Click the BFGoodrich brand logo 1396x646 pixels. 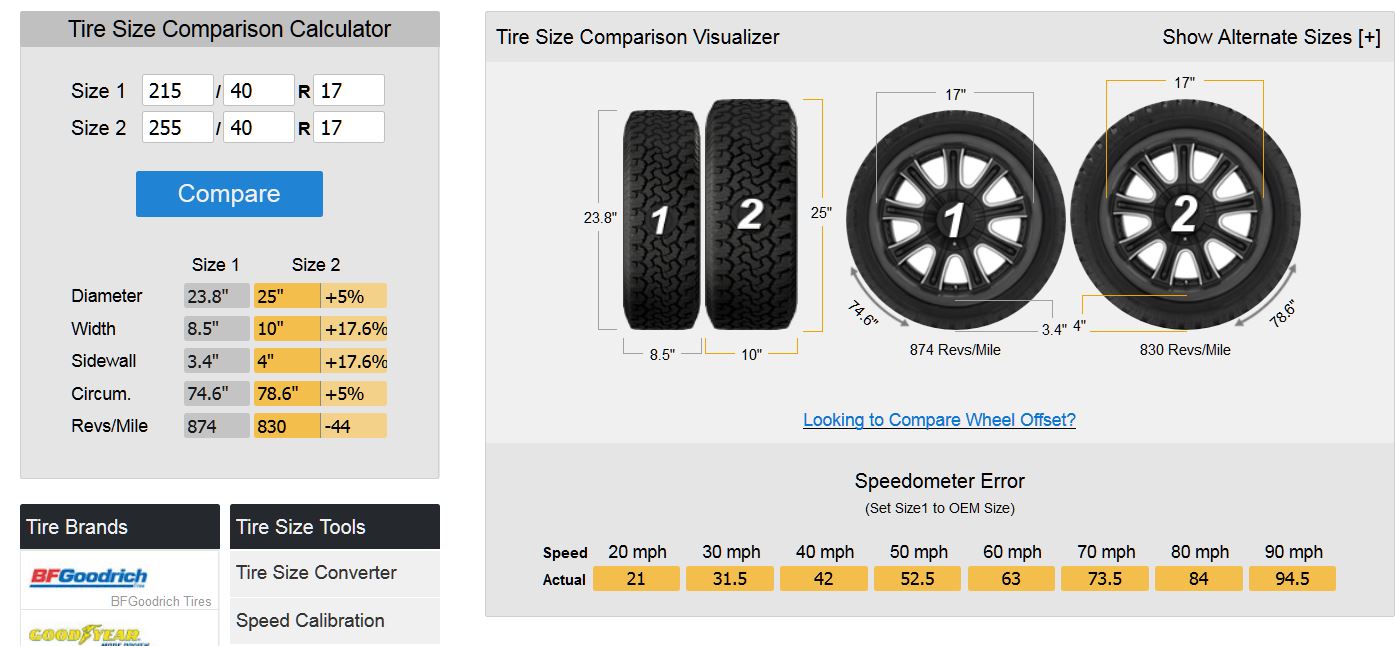89,576
